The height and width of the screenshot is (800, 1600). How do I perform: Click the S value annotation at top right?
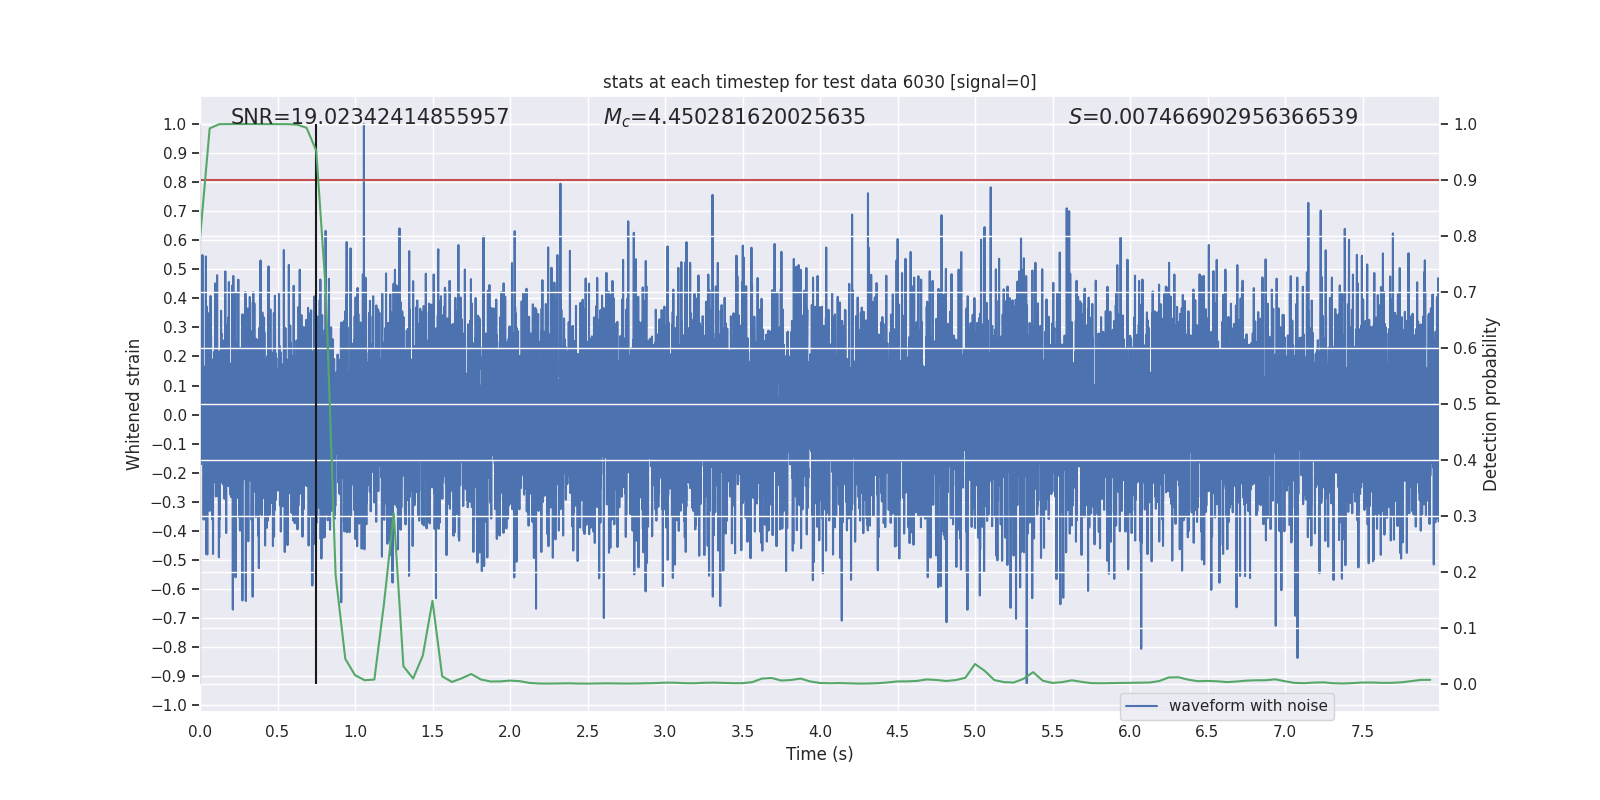point(1212,117)
